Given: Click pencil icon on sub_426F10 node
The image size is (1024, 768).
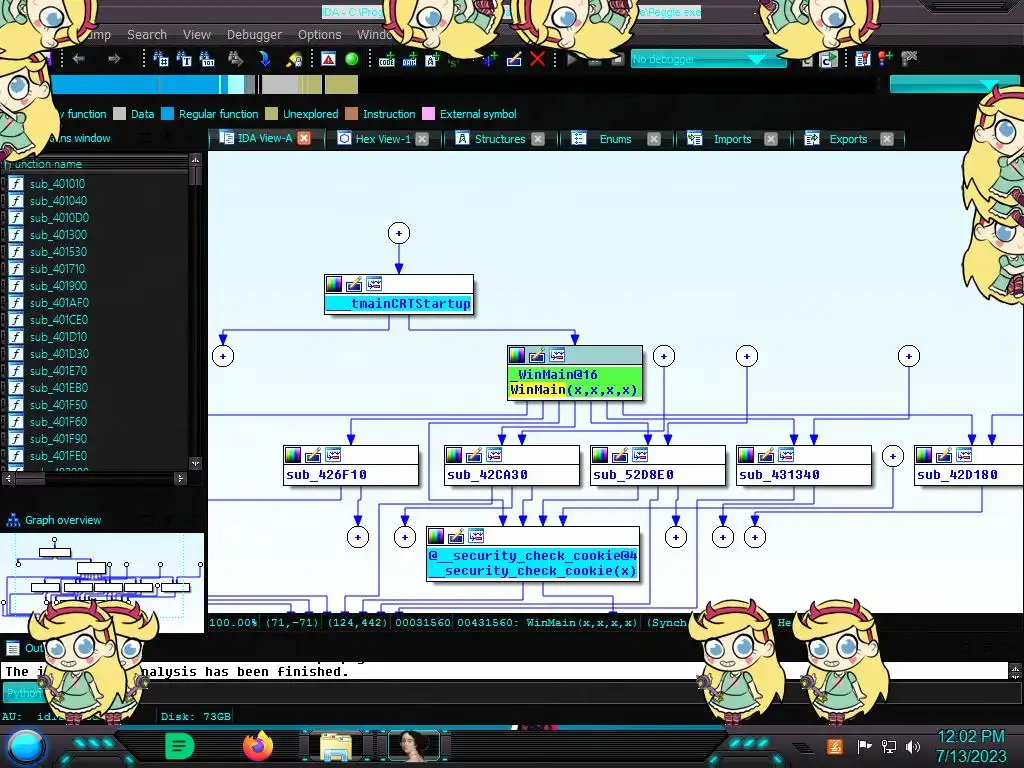Looking at the screenshot, I should 313,455.
